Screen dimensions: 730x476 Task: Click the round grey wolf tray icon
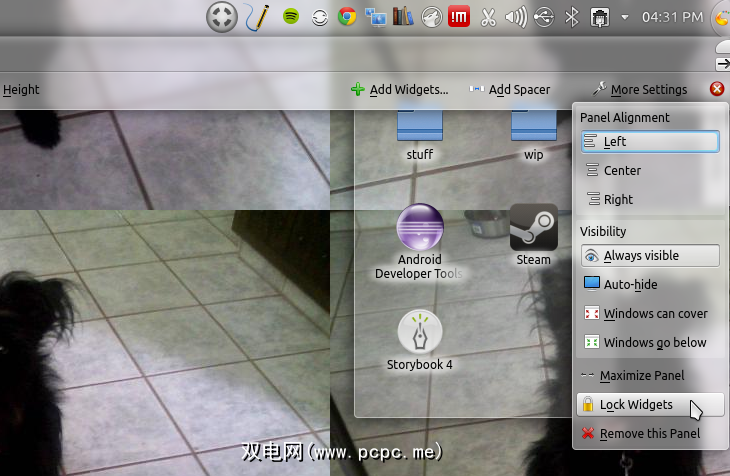(432, 18)
